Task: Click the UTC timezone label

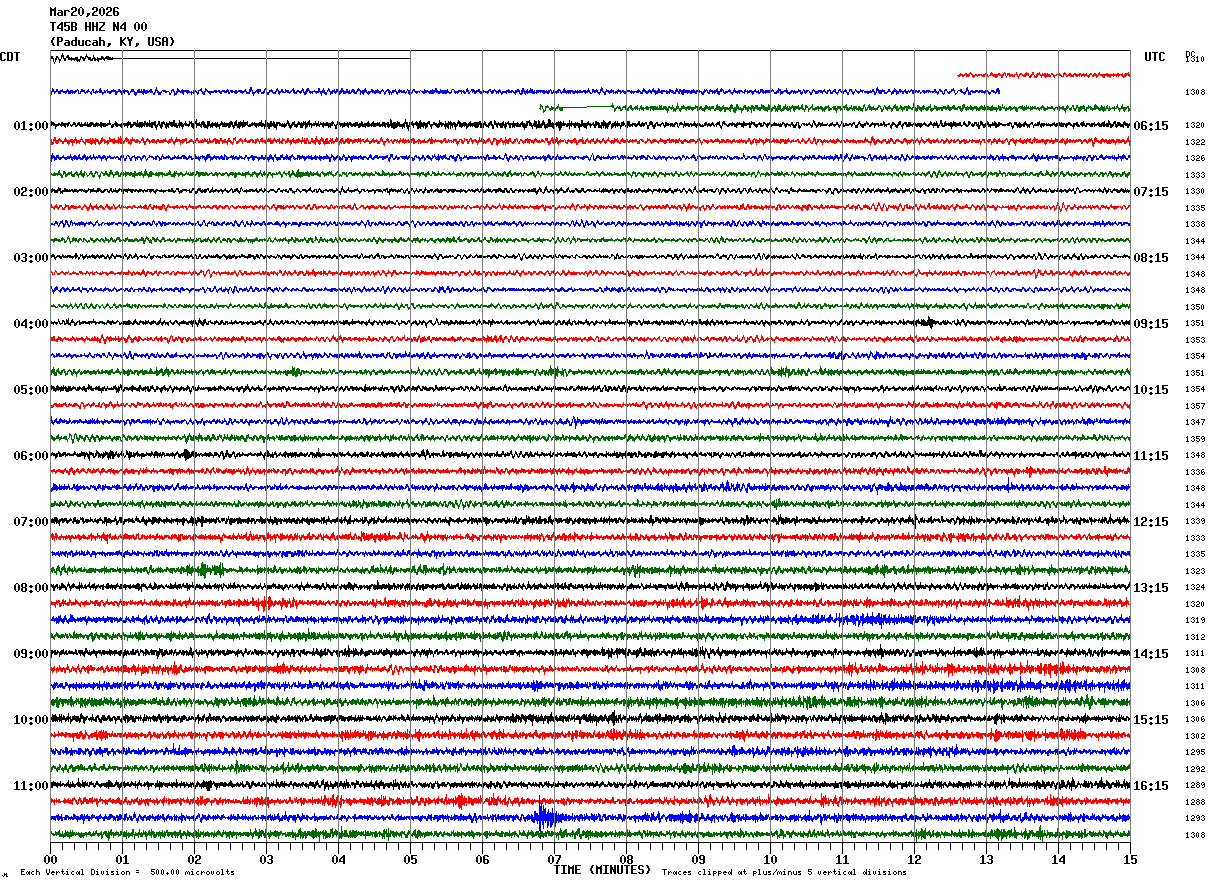Action: click(1155, 57)
